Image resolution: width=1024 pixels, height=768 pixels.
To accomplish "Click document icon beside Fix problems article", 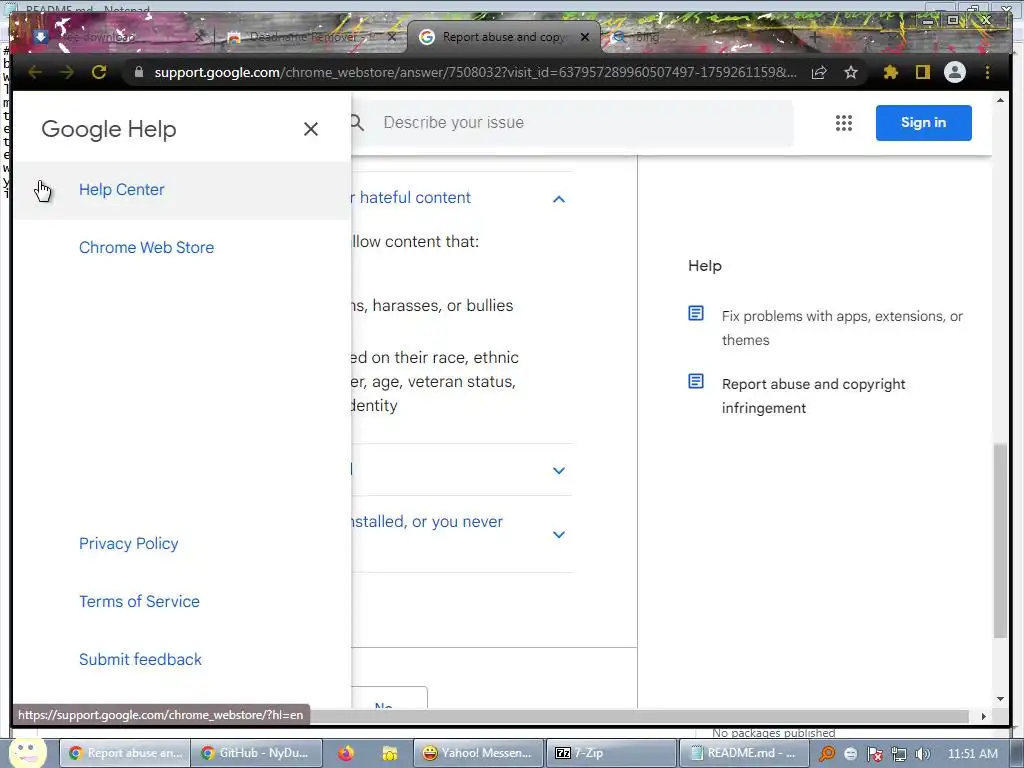I will (696, 313).
